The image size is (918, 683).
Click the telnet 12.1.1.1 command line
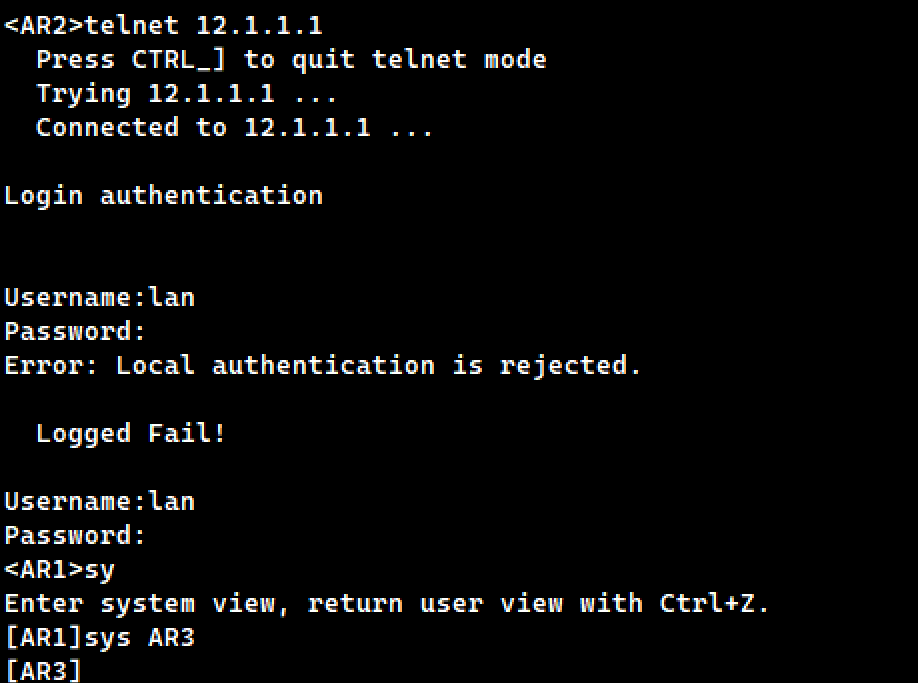pyautogui.click(x=163, y=26)
